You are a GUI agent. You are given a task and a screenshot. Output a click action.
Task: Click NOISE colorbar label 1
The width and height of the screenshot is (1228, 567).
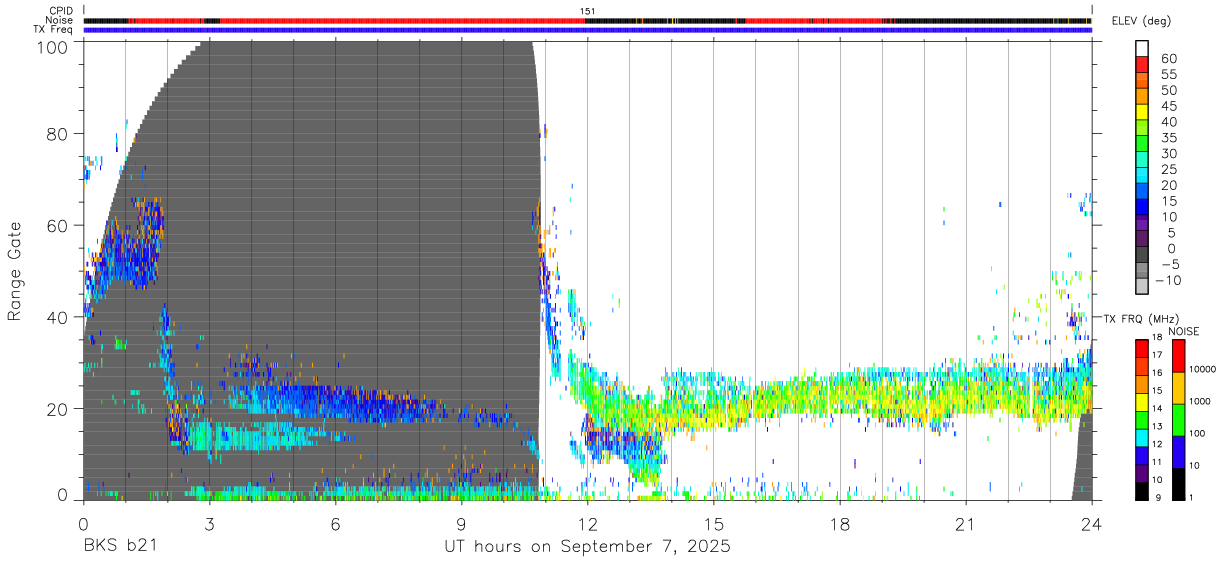point(1191,498)
